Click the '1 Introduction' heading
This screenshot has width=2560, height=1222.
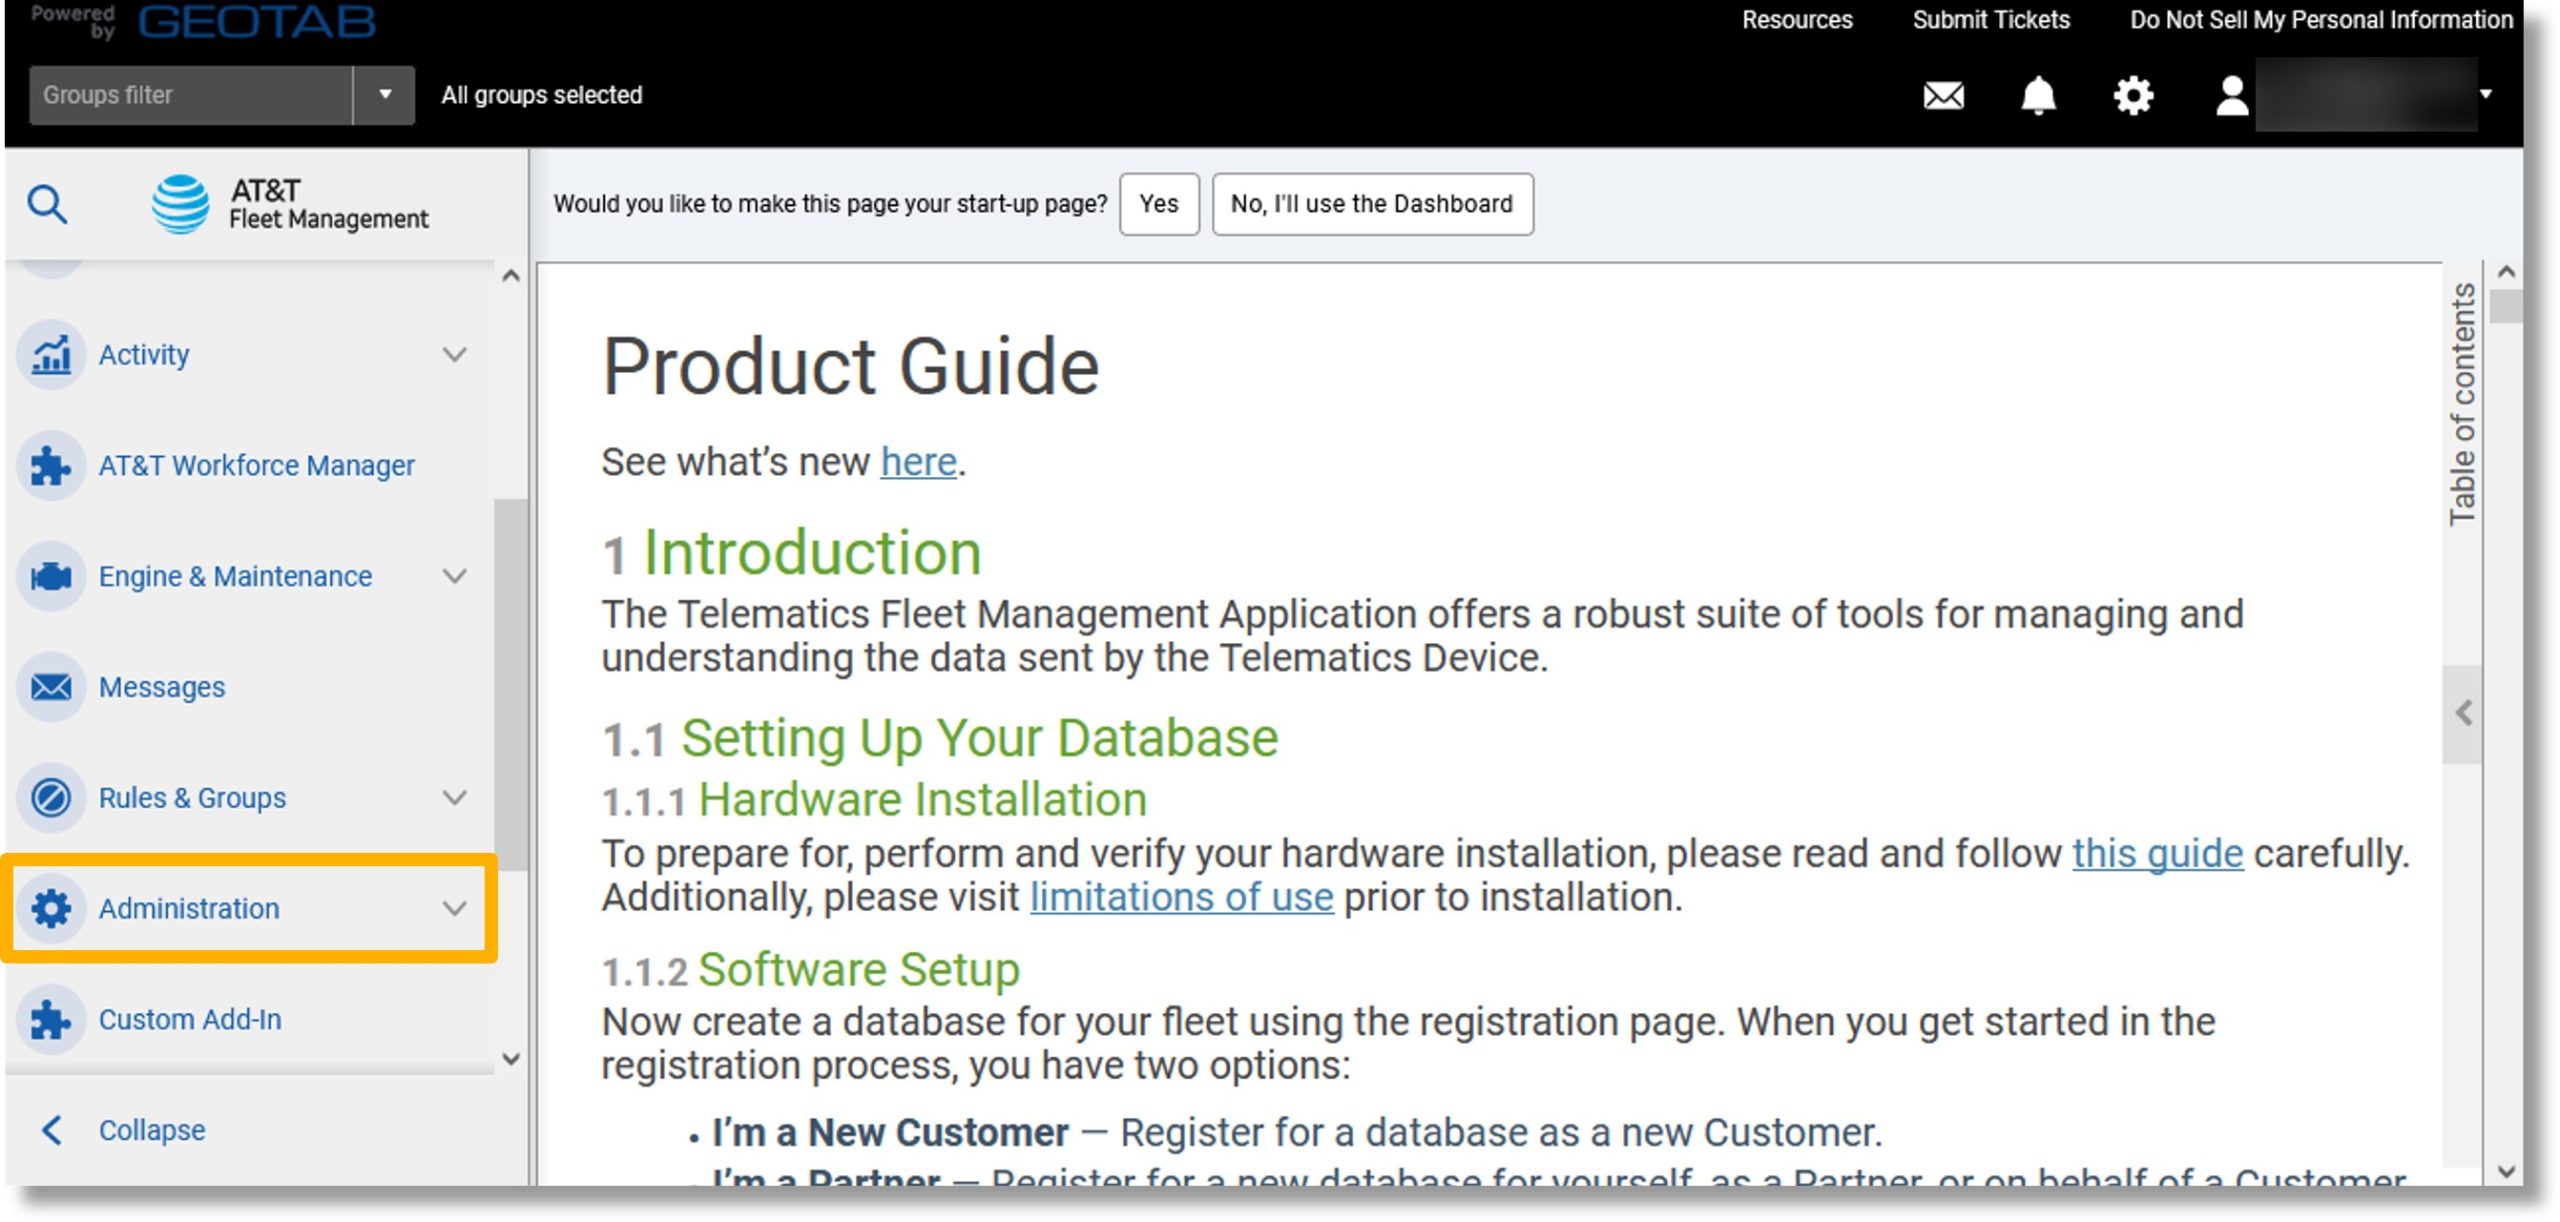(x=791, y=553)
